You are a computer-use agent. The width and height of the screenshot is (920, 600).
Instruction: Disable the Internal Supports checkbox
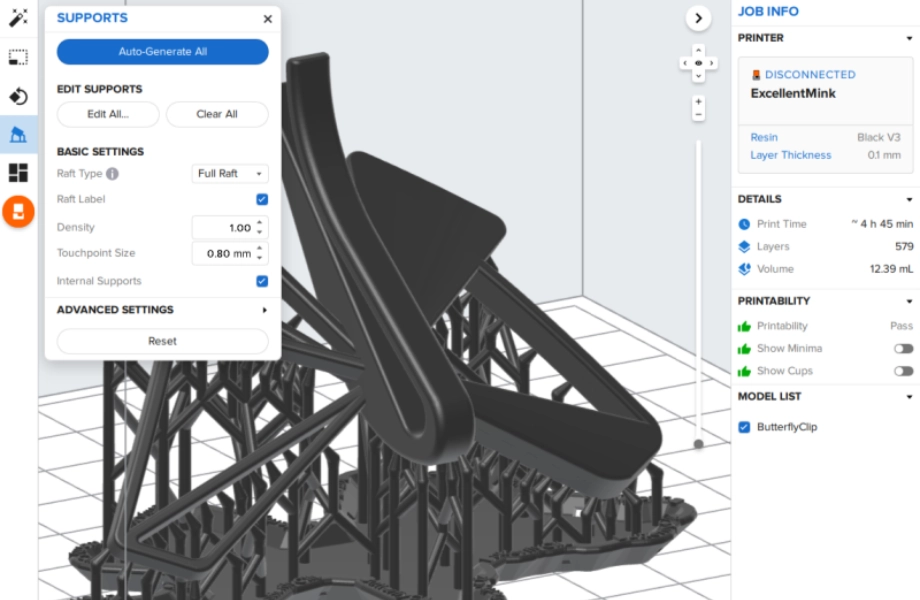pos(262,282)
